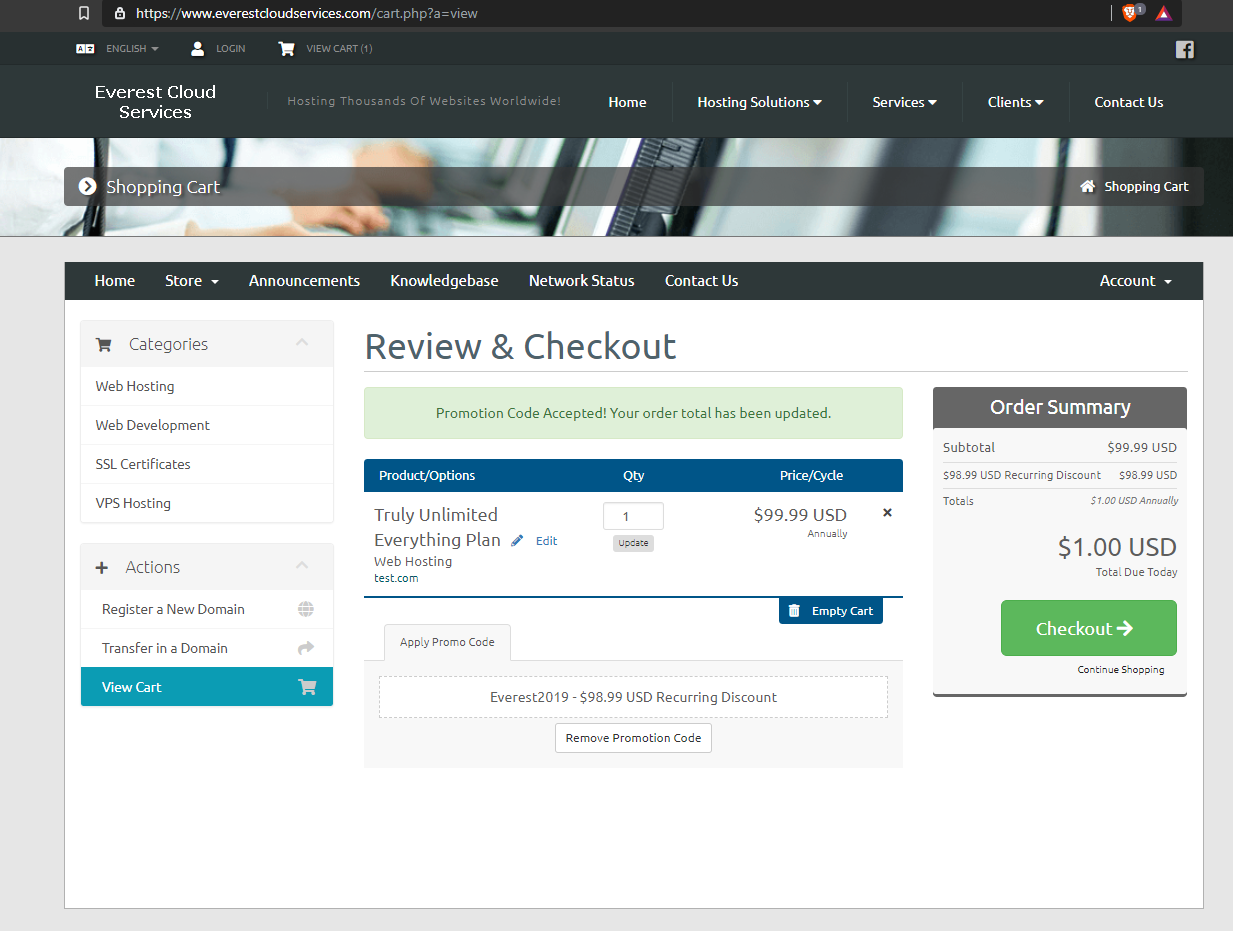Click the globe icon for Register a New Domain
Viewport: 1233px width, 931px height.
306,609
